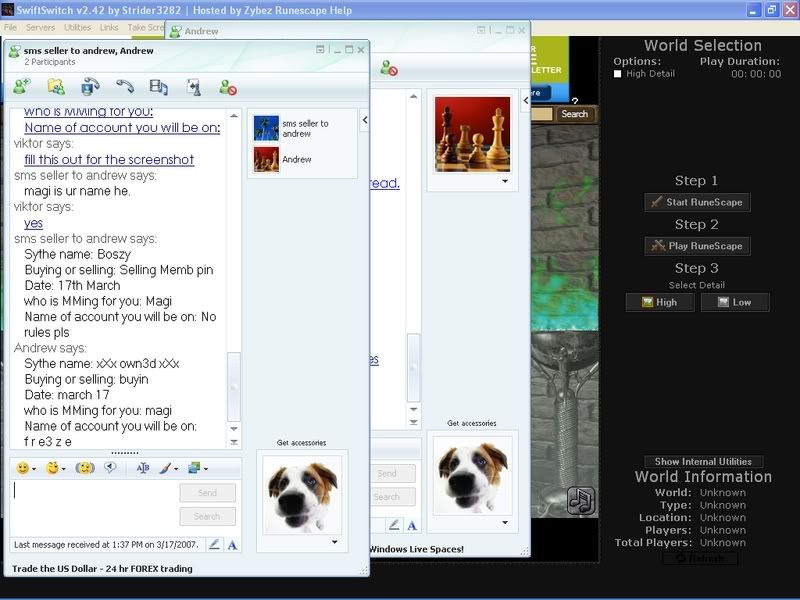Image resolution: width=800 pixels, height=600 pixels.
Task: Click handwriting pen icon in Andrew window
Action: tap(394, 525)
